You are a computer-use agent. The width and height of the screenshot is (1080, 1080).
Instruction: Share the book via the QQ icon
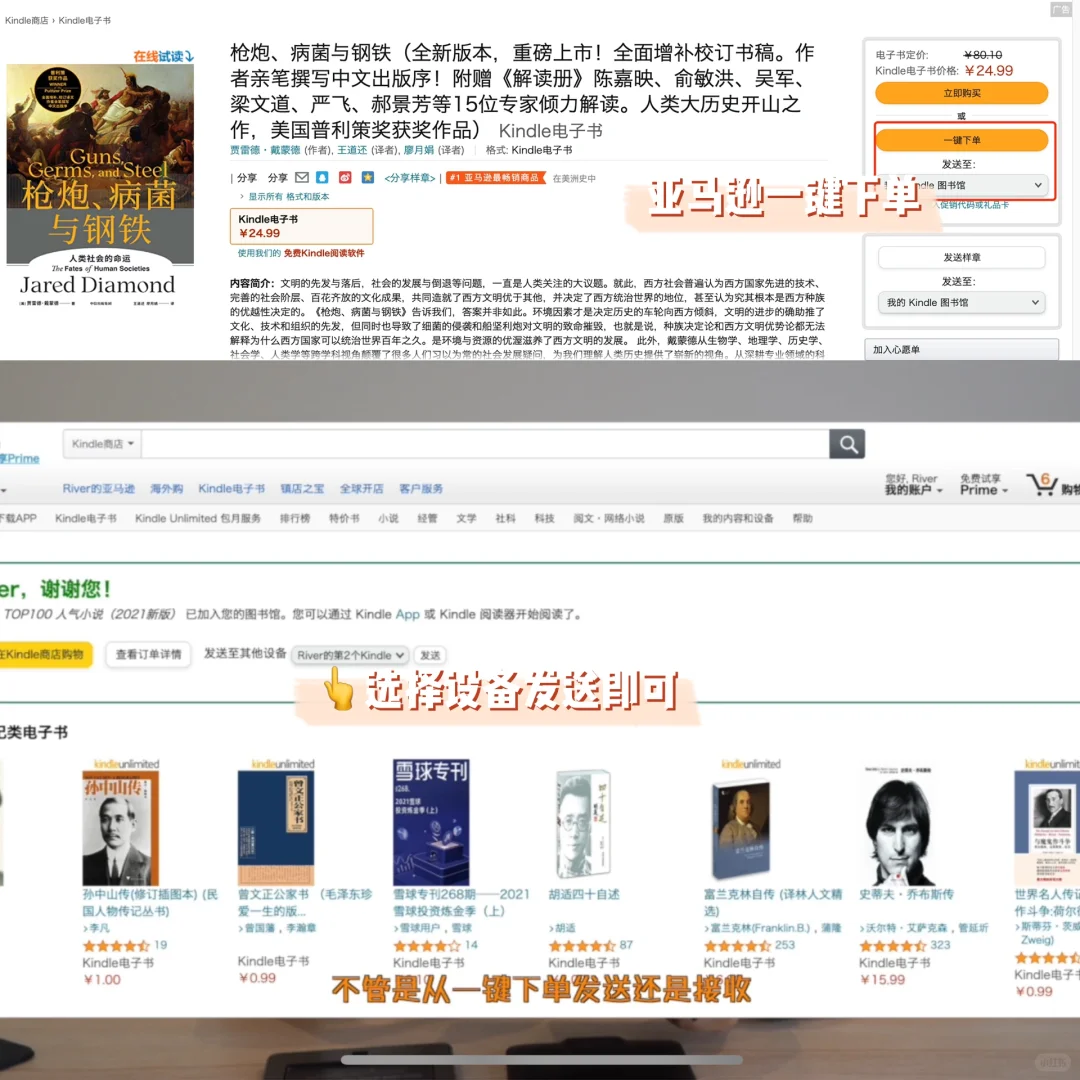pos(322,178)
